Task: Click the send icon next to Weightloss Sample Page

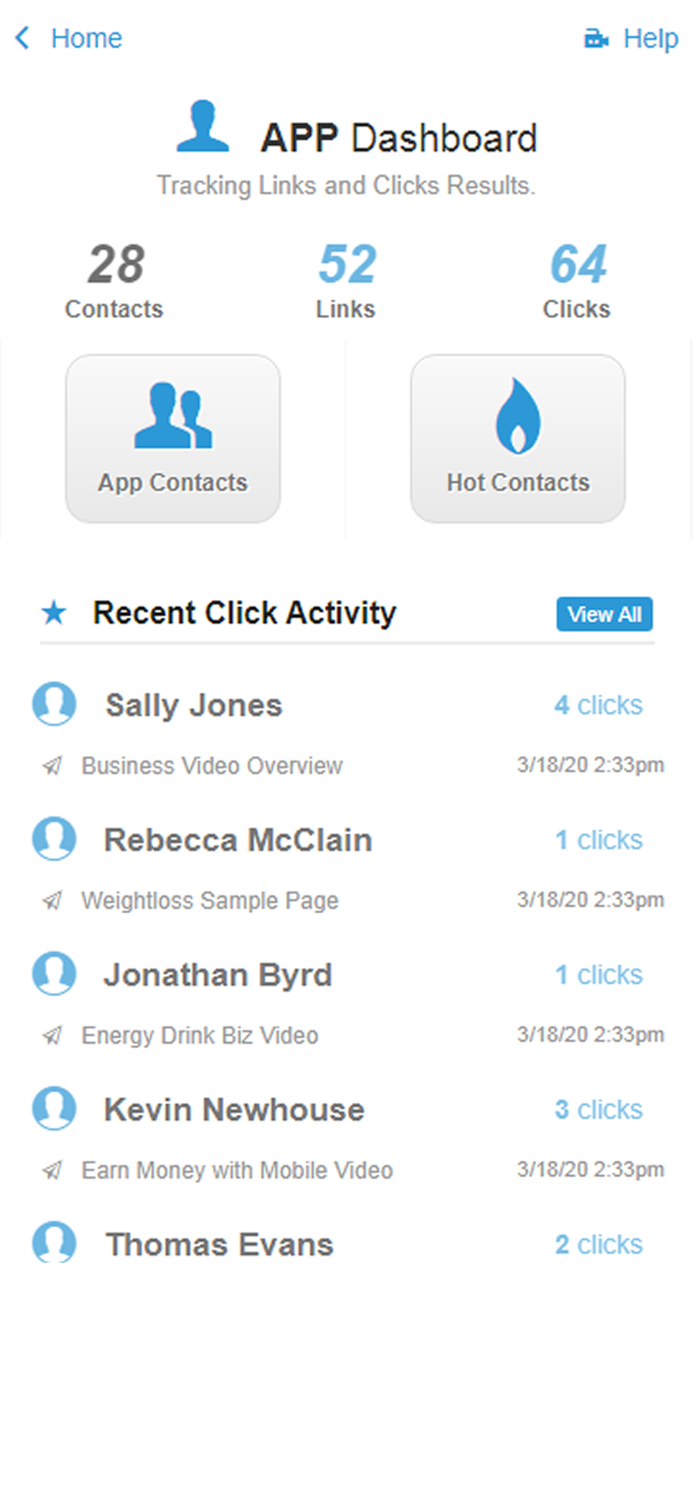Action: [52, 900]
